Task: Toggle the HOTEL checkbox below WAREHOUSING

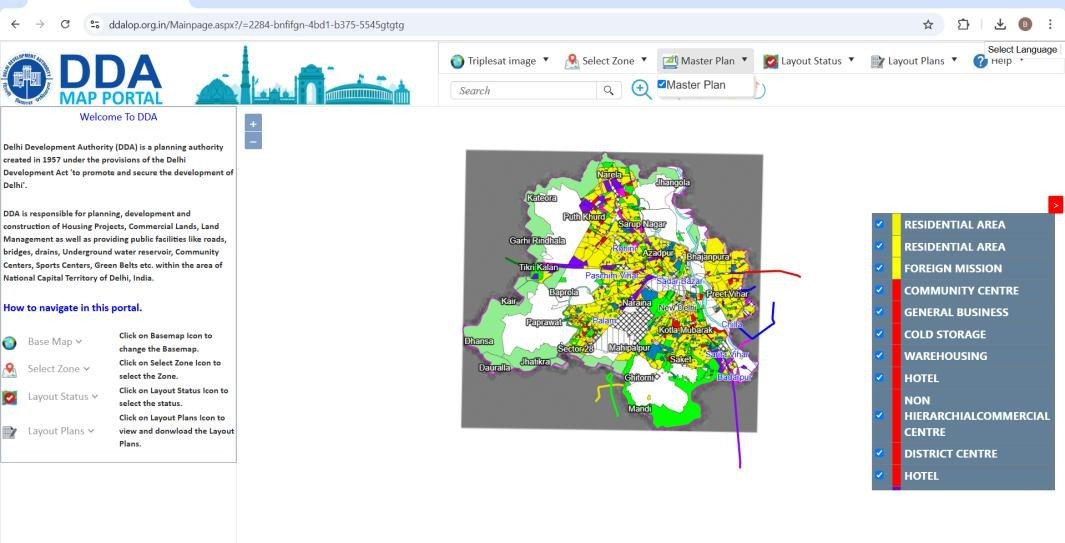Action: [x=880, y=377]
